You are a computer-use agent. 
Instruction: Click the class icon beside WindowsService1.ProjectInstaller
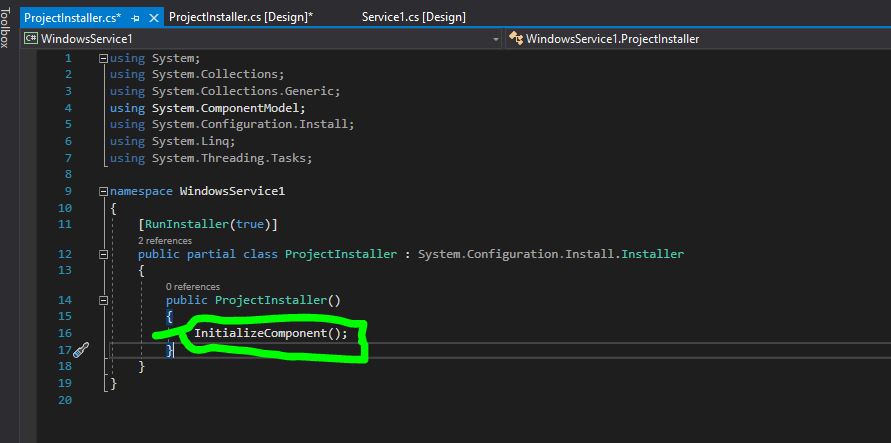pyautogui.click(x=515, y=39)
